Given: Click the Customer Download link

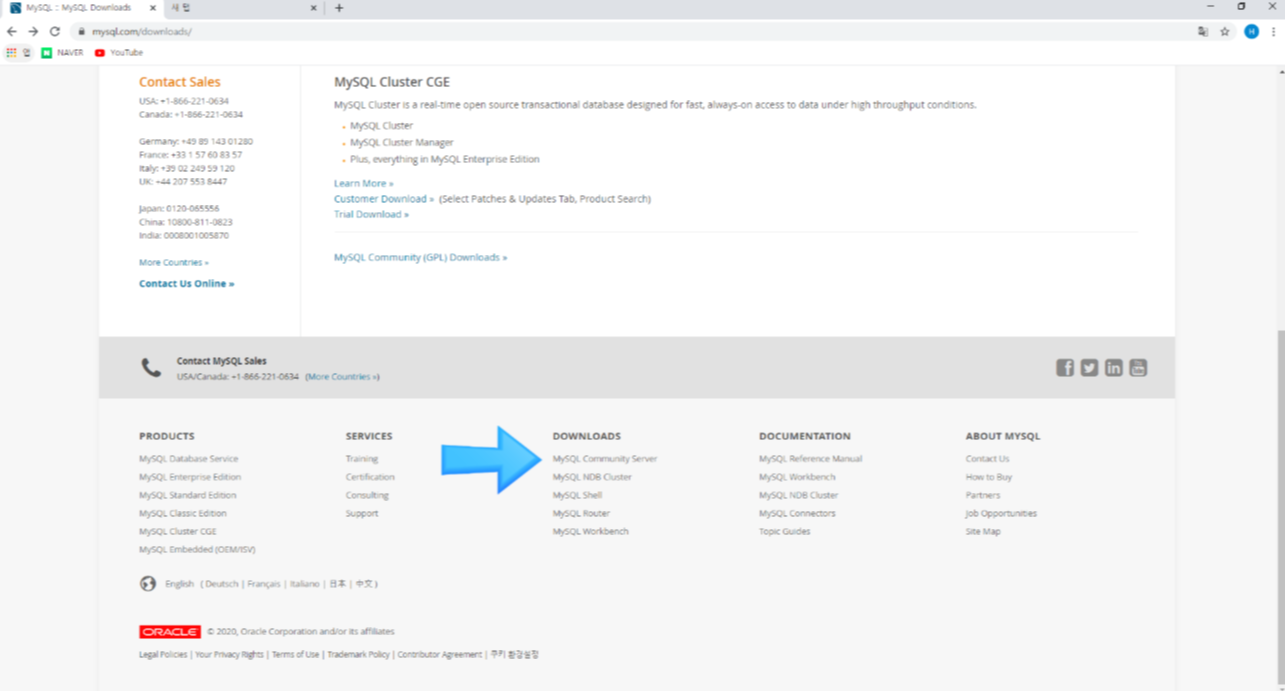Looking at the screenshot, I should click(384, 199).
